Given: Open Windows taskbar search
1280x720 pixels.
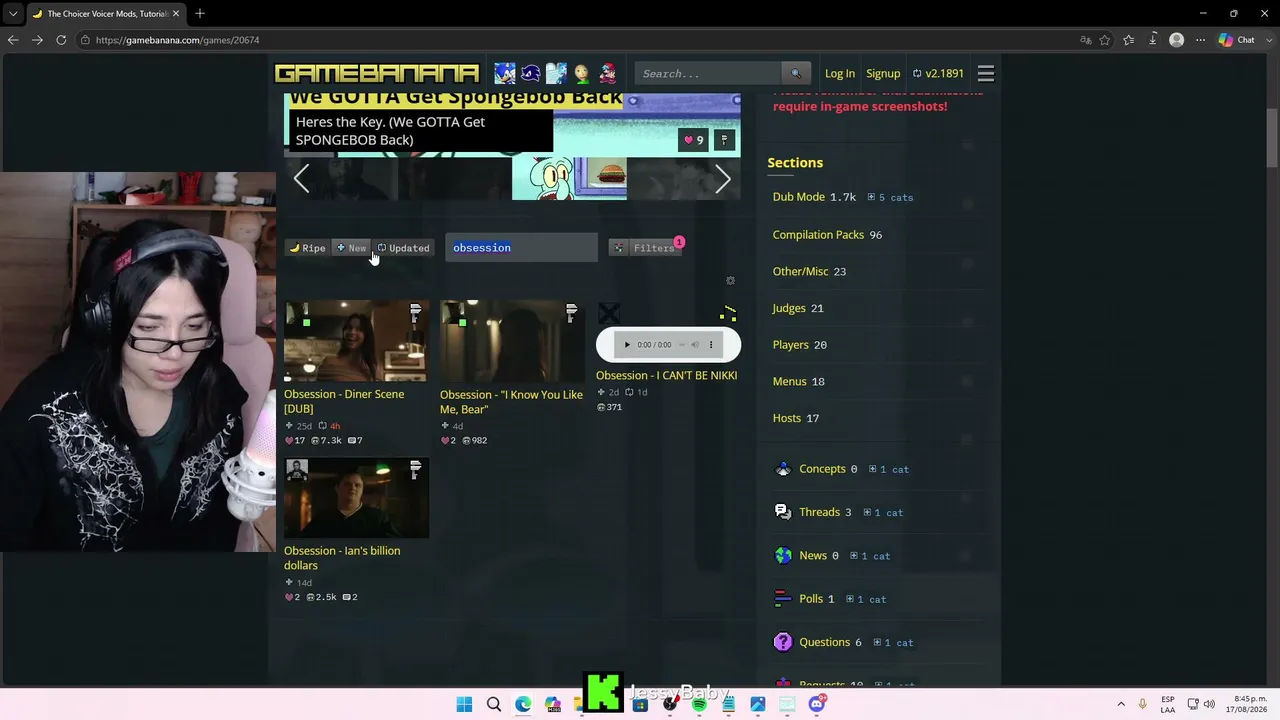Looking at the screenshot, I should [494, 704].
